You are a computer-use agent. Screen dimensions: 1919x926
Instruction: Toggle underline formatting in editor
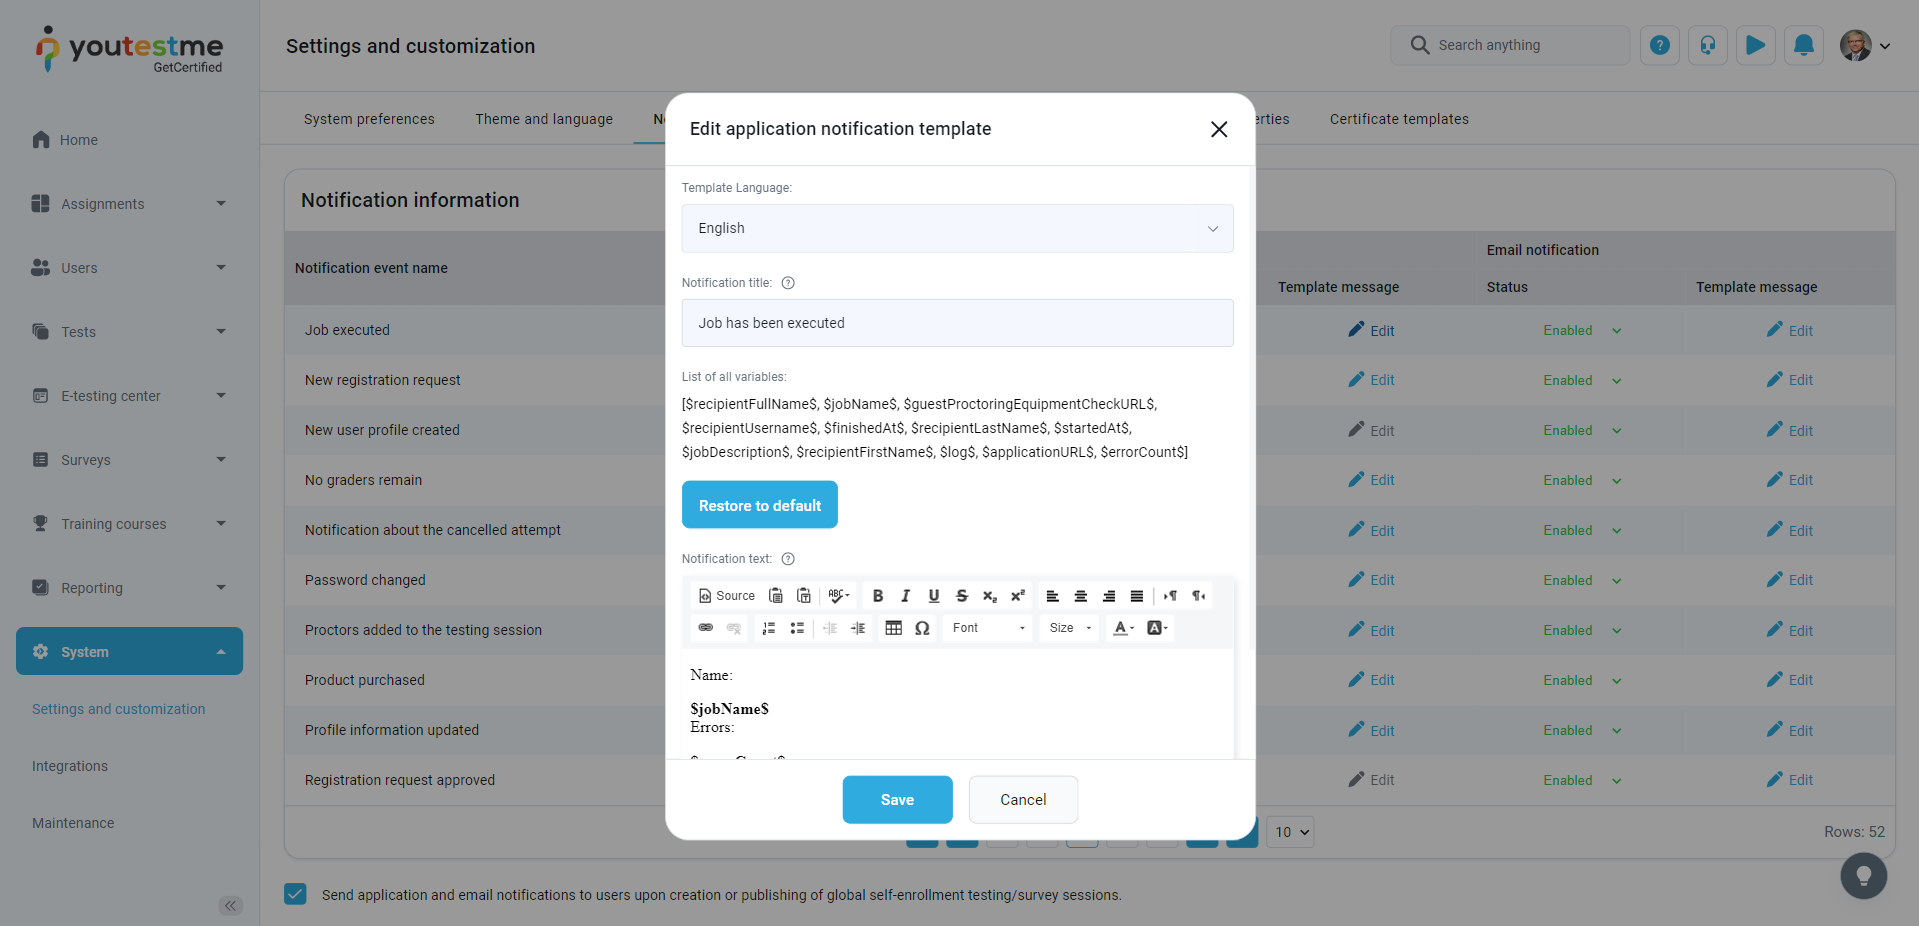[x=934, y=596]
